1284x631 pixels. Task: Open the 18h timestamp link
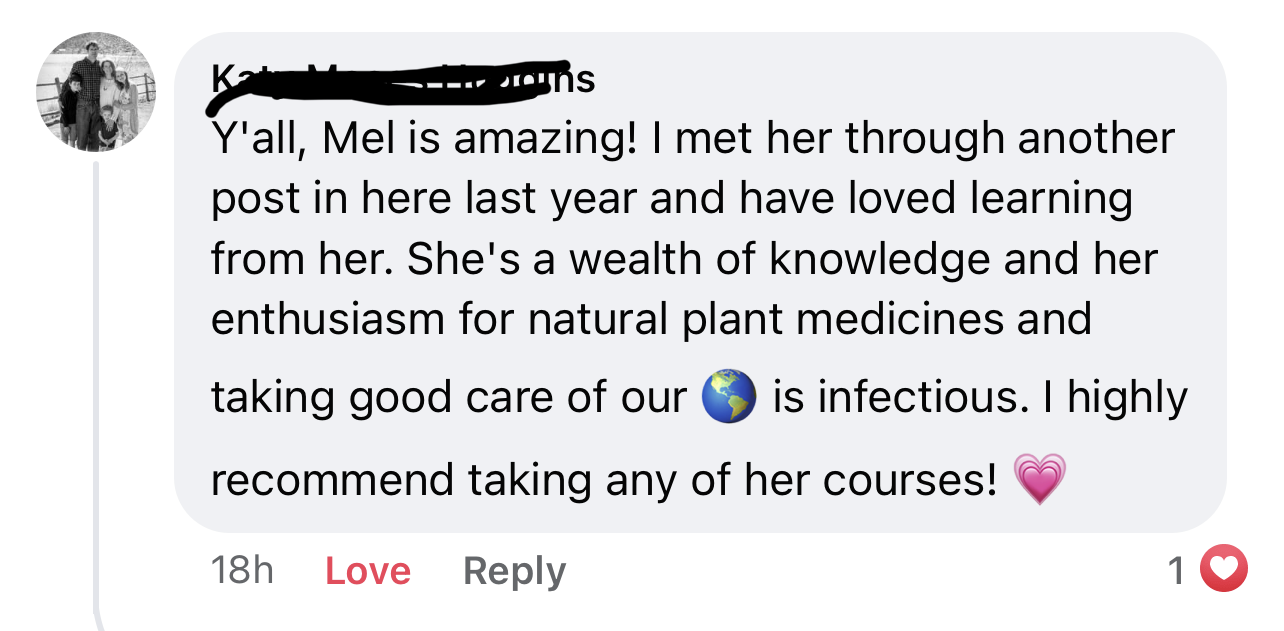click(x=242, y=571)
